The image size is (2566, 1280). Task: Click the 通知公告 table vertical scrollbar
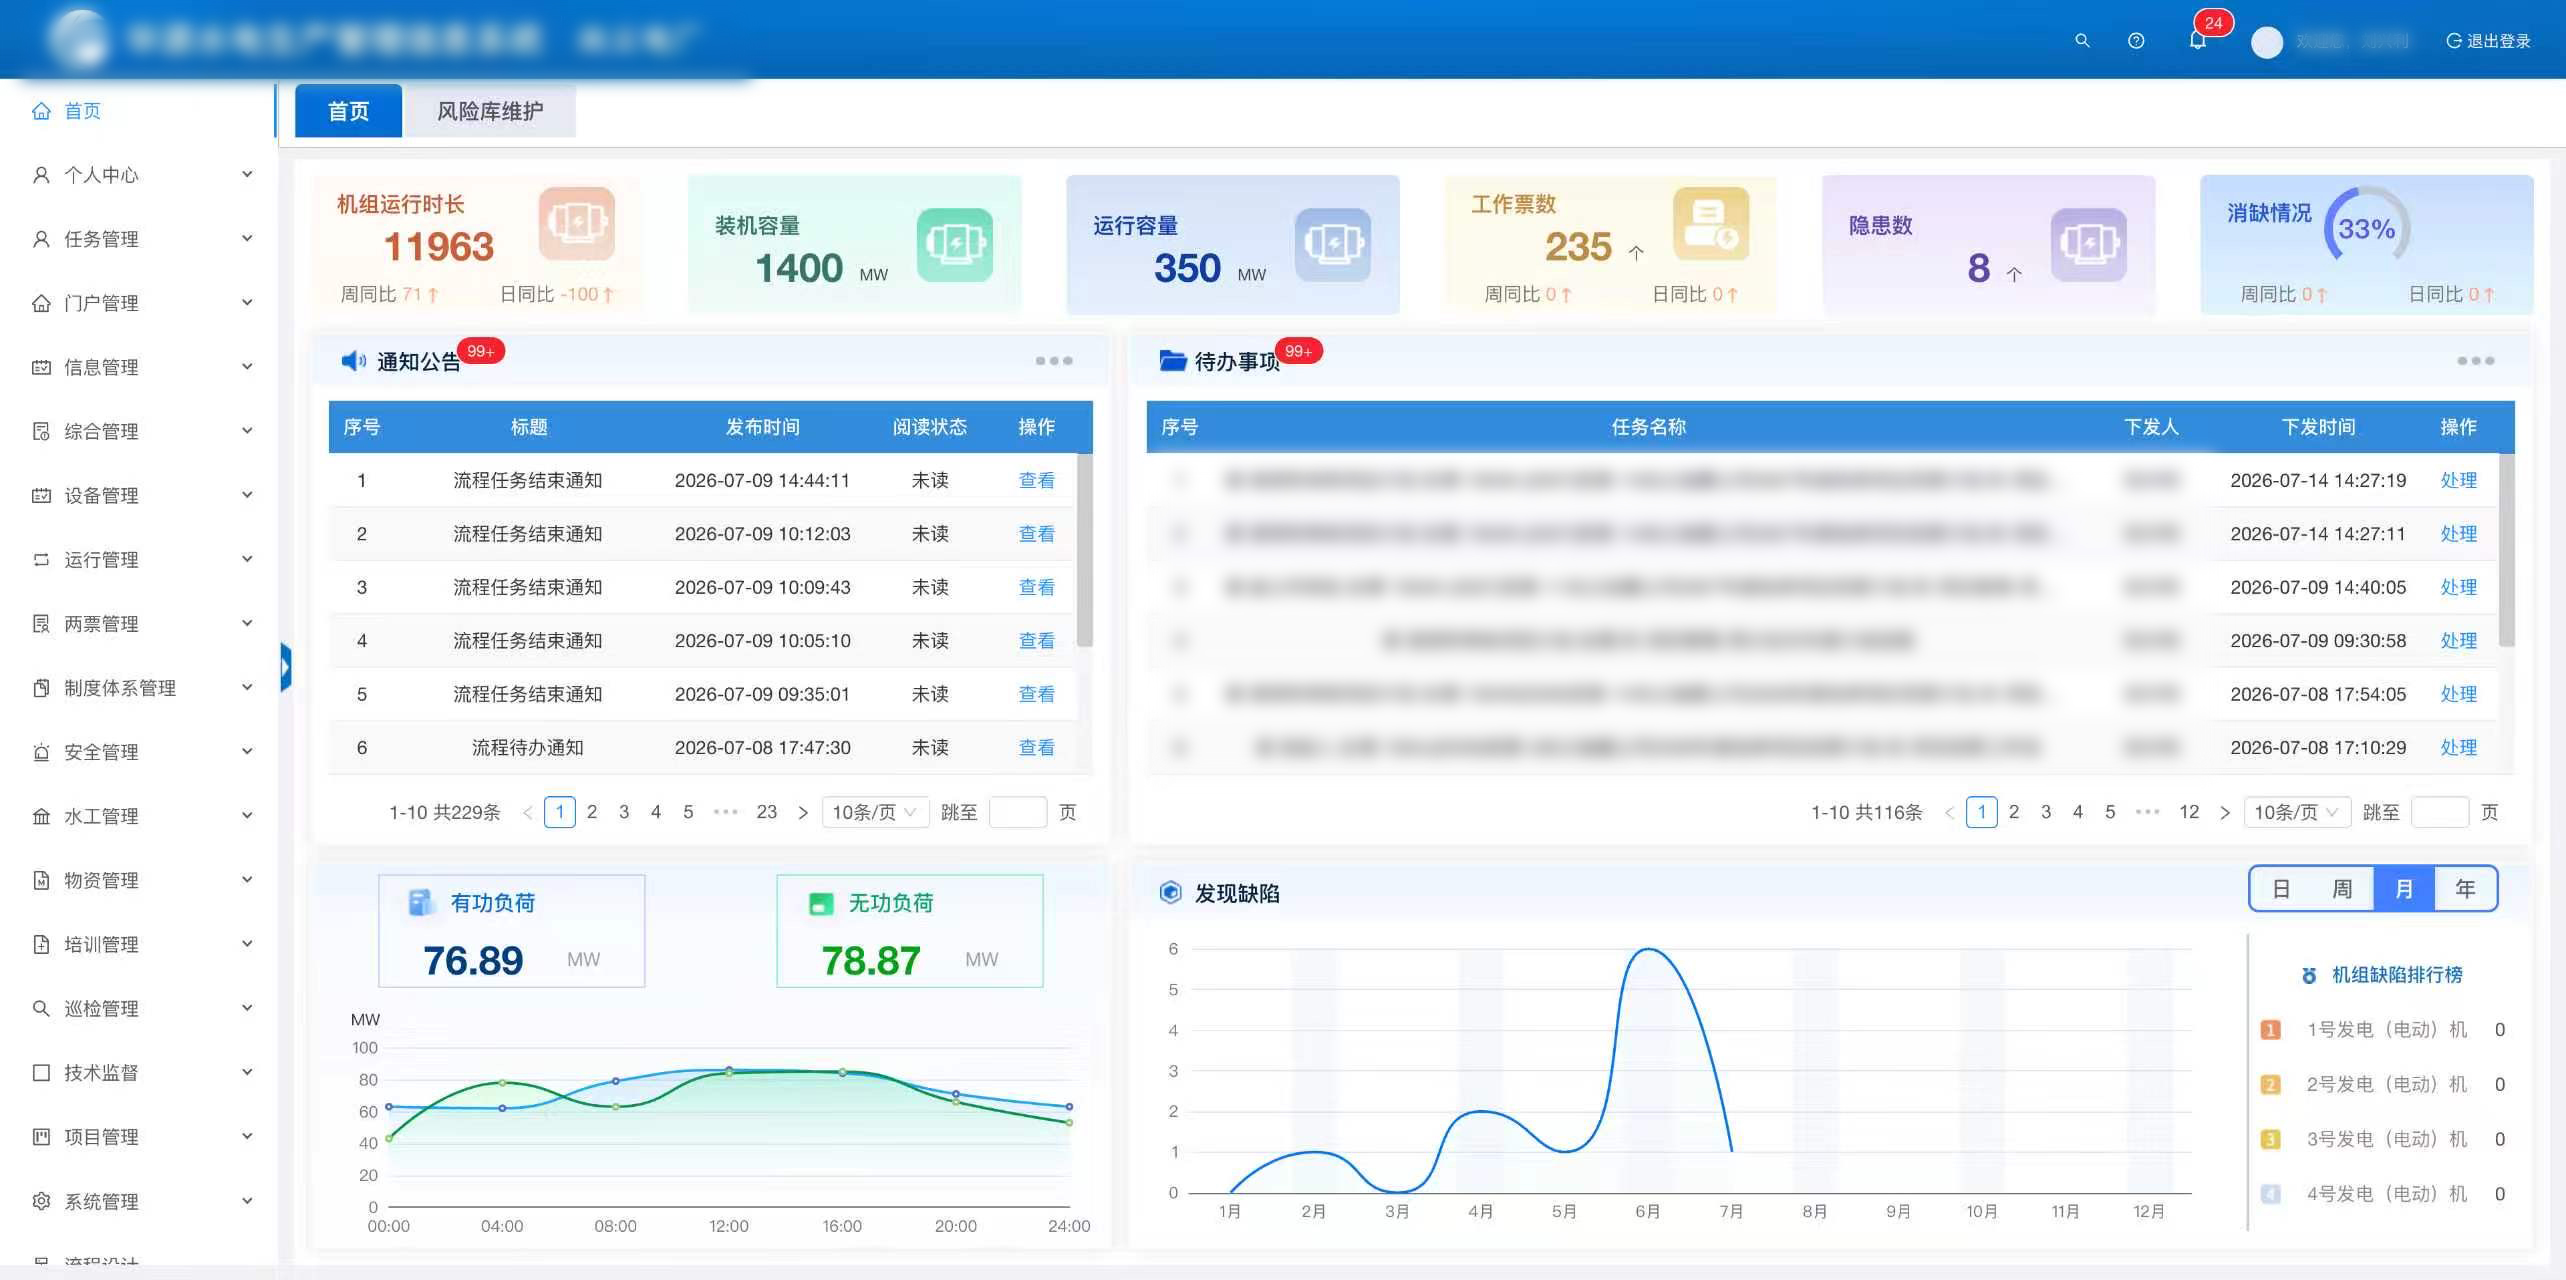click(x=1085, y=550)
